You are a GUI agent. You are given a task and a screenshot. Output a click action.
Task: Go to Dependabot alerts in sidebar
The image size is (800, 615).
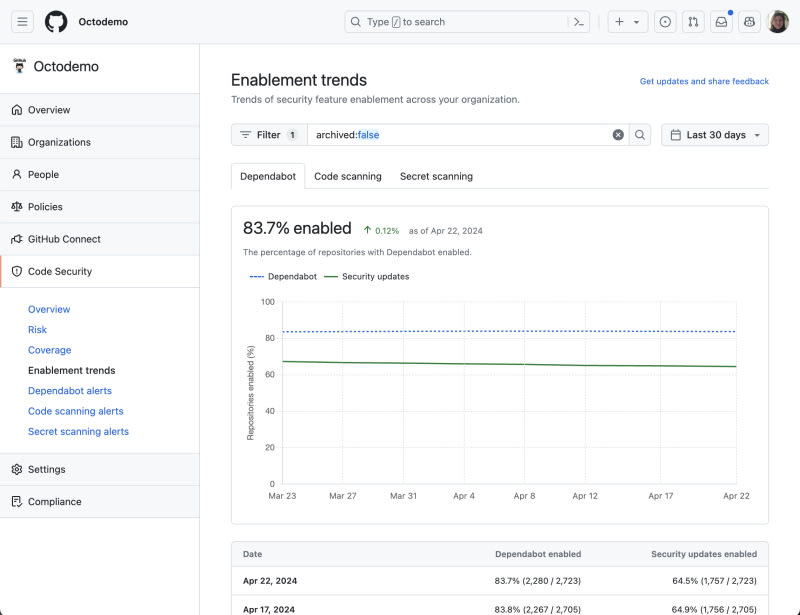pyautogui.click(x=70, y=391)
